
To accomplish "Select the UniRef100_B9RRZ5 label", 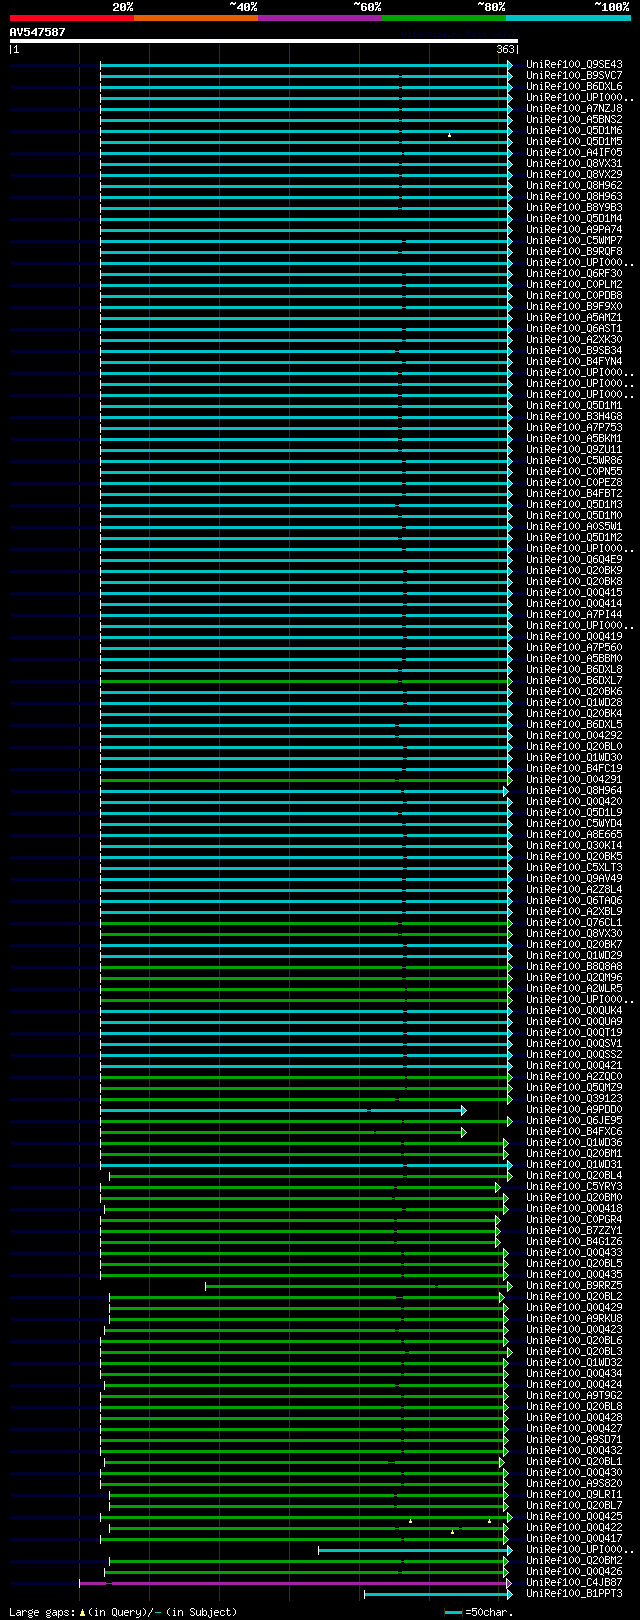I will coord(574,1286).
